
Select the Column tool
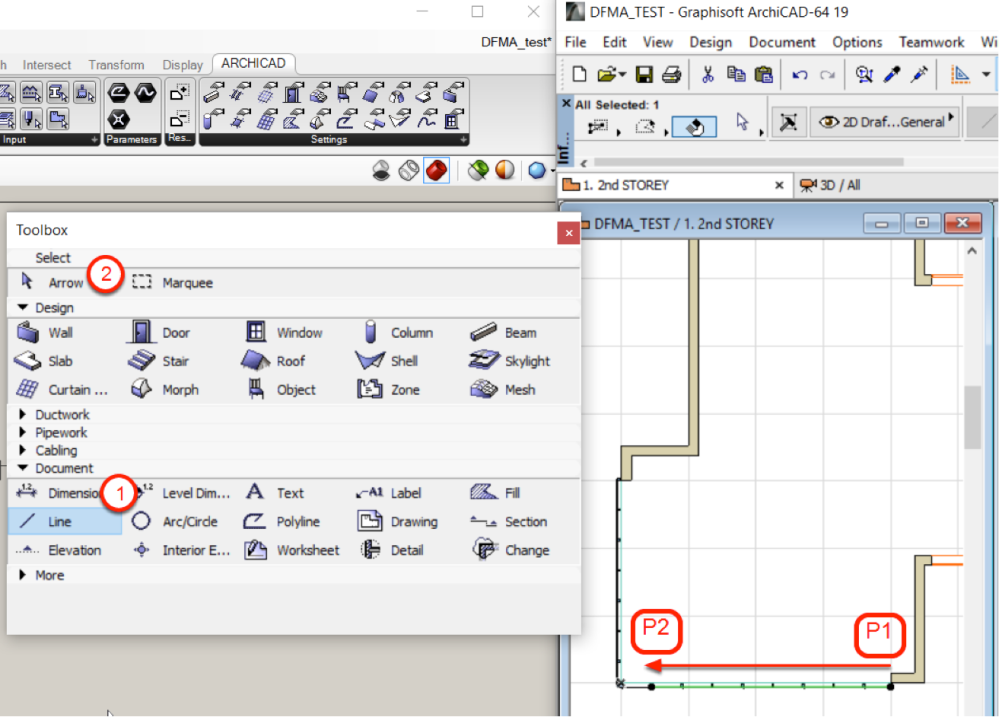(398, 333)
